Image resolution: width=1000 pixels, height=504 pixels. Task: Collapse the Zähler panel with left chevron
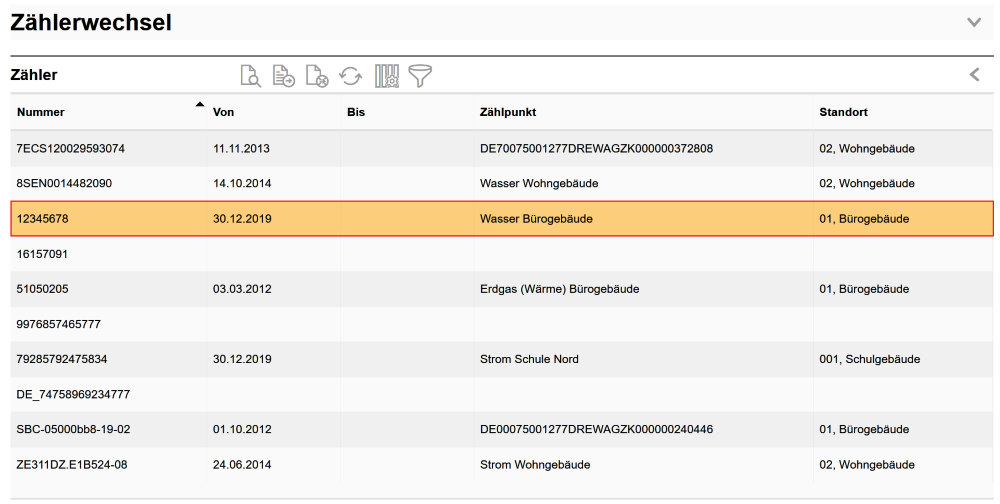tap(974, 75)
